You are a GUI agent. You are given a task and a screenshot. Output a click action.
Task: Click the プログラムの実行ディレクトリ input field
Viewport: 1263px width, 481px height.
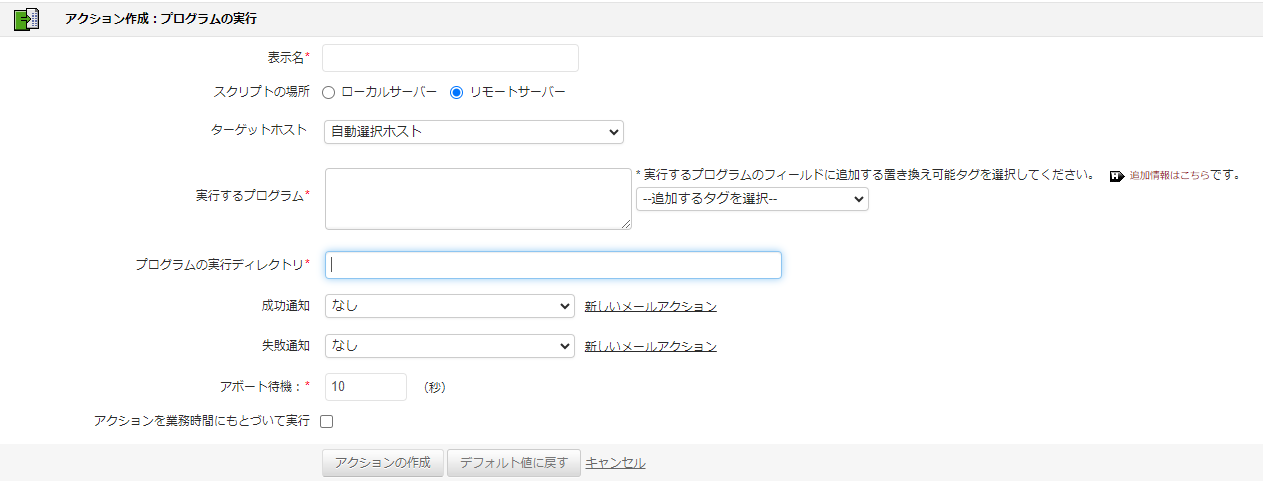point(553,265)
